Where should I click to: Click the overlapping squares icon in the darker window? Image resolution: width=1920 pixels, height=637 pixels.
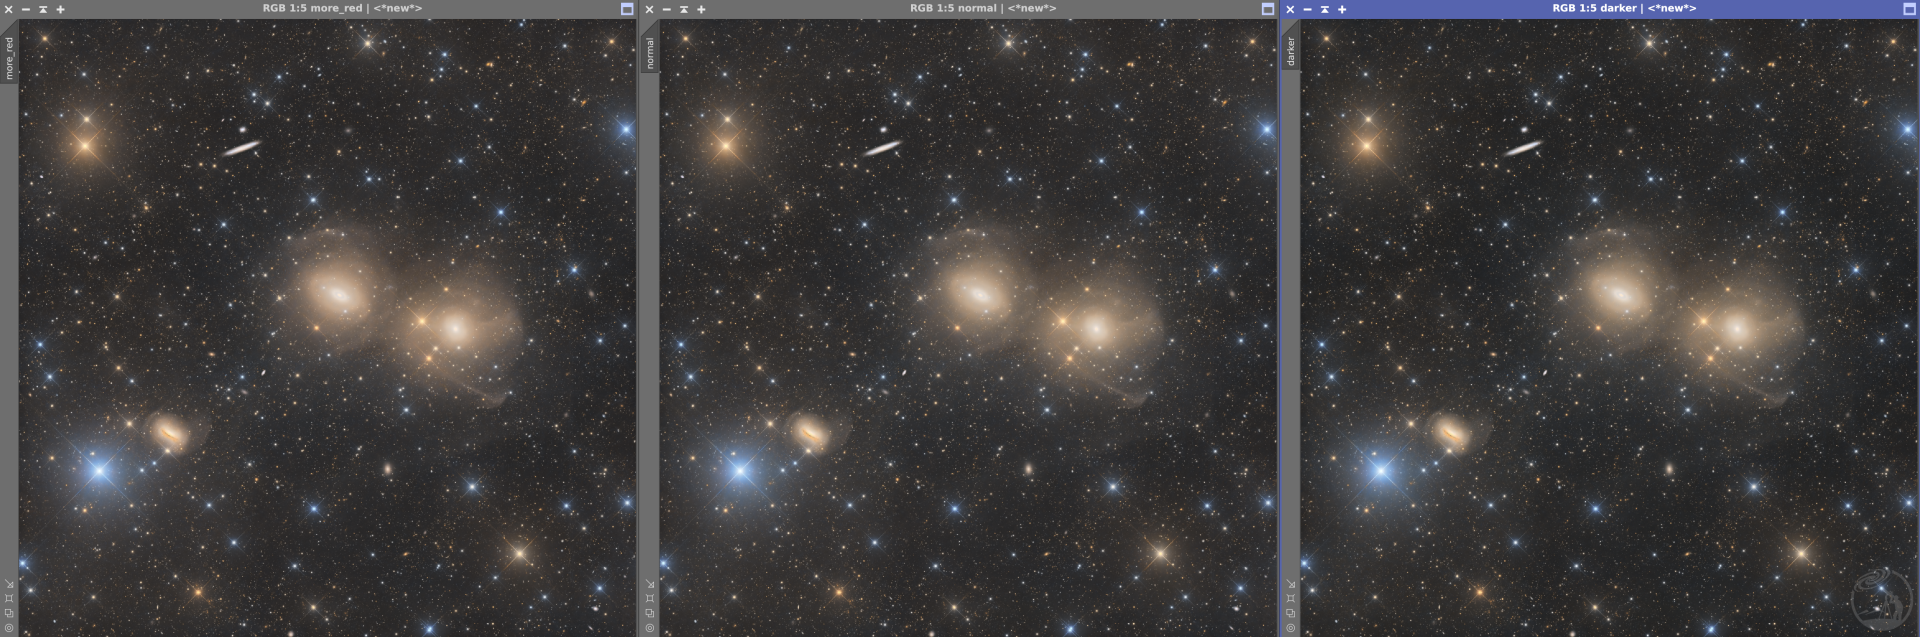coord(1291,613)
